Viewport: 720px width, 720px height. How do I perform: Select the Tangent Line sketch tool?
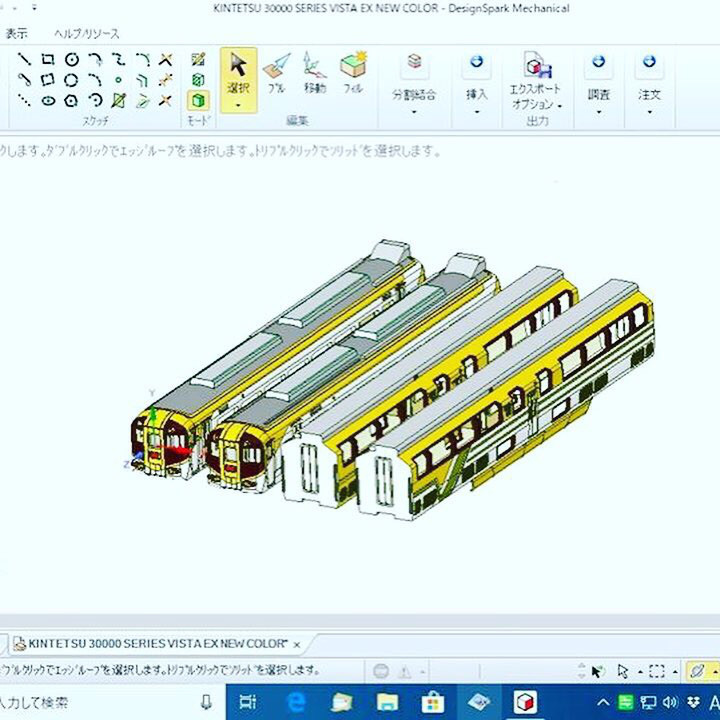coord(24,80)
